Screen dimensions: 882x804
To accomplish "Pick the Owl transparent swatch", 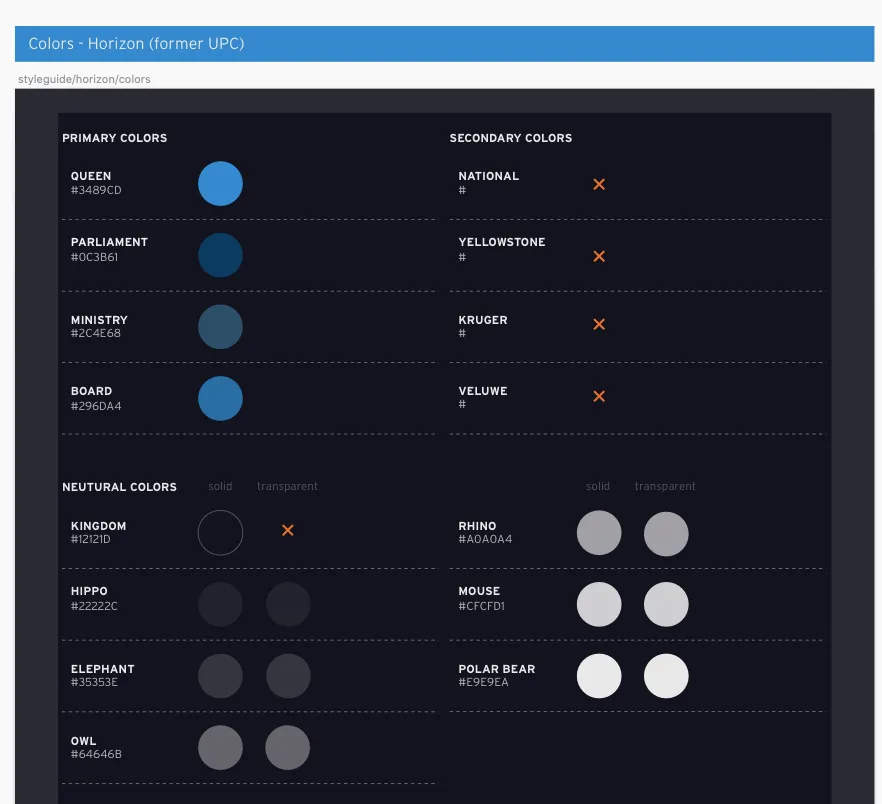I will (288, 748).
